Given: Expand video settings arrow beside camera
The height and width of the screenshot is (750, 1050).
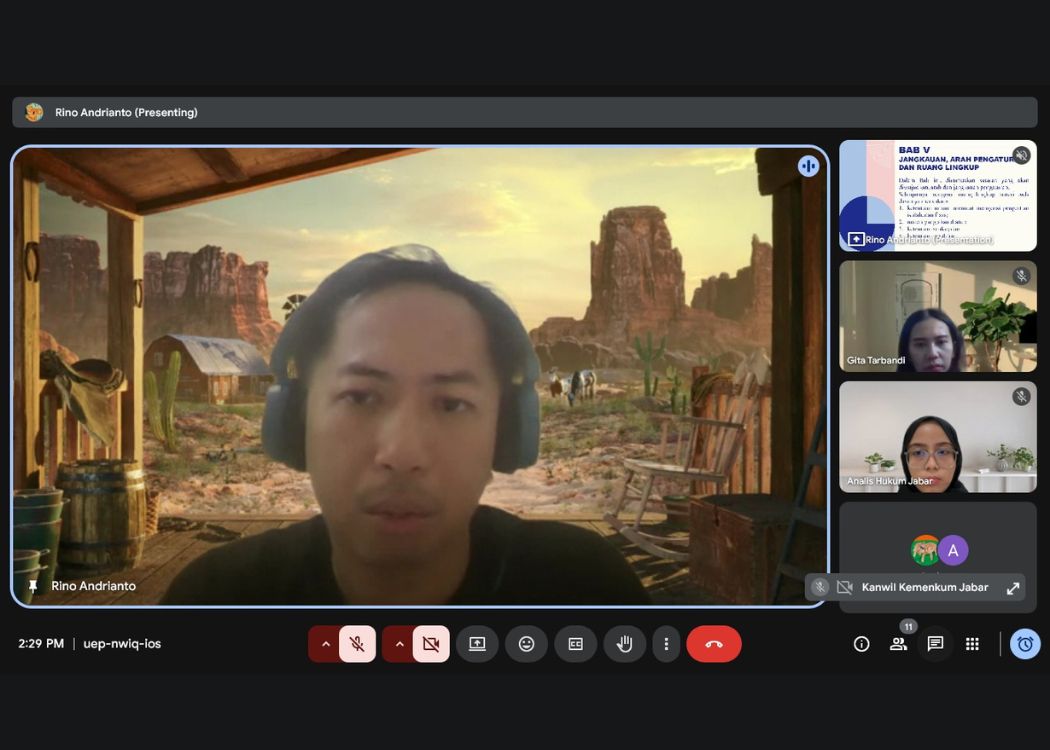Looking at the screenshot, I should [399, 644].
